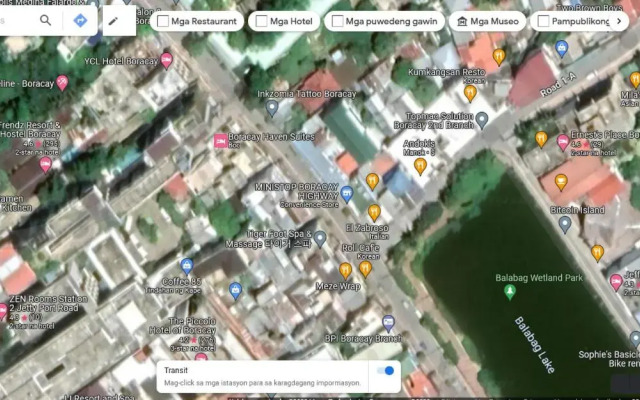Select the orange cafe pin near Bitcoin Island
Screen dimensions: 640x400
coord(561,182)
